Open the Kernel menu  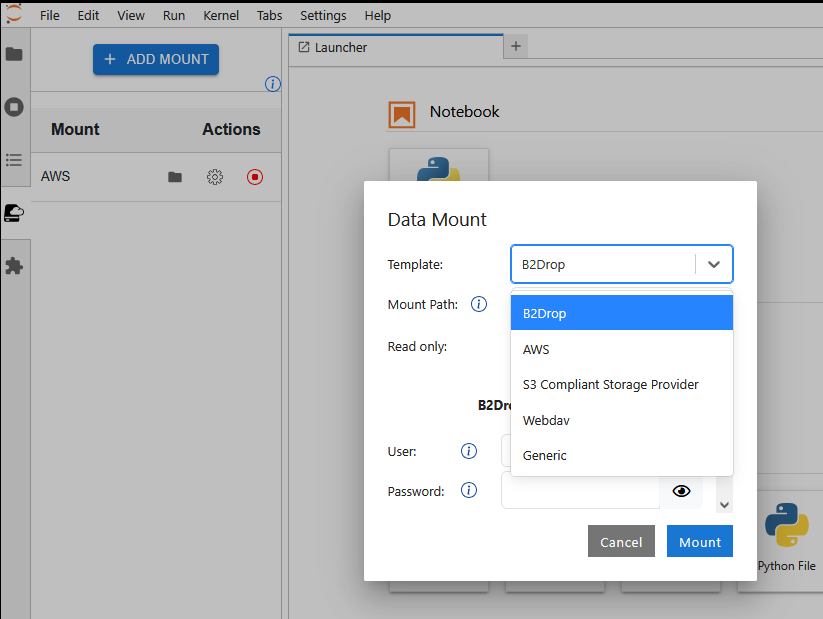click(x=221, y=16)
